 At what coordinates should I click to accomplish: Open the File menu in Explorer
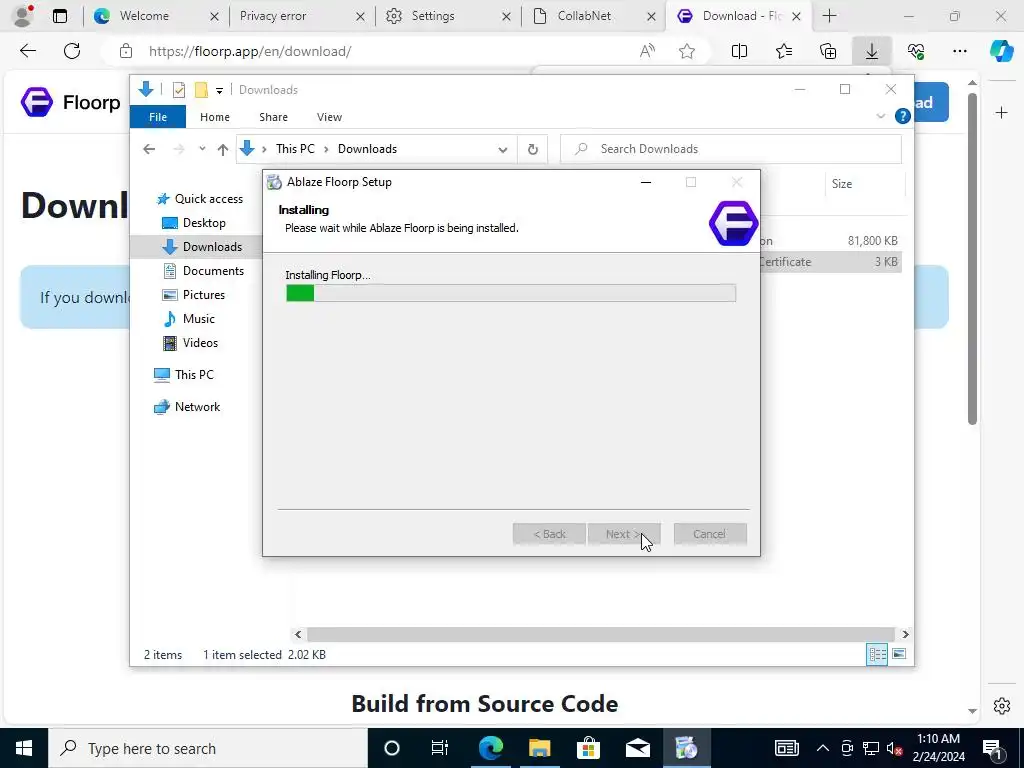(x=158, y=117)
